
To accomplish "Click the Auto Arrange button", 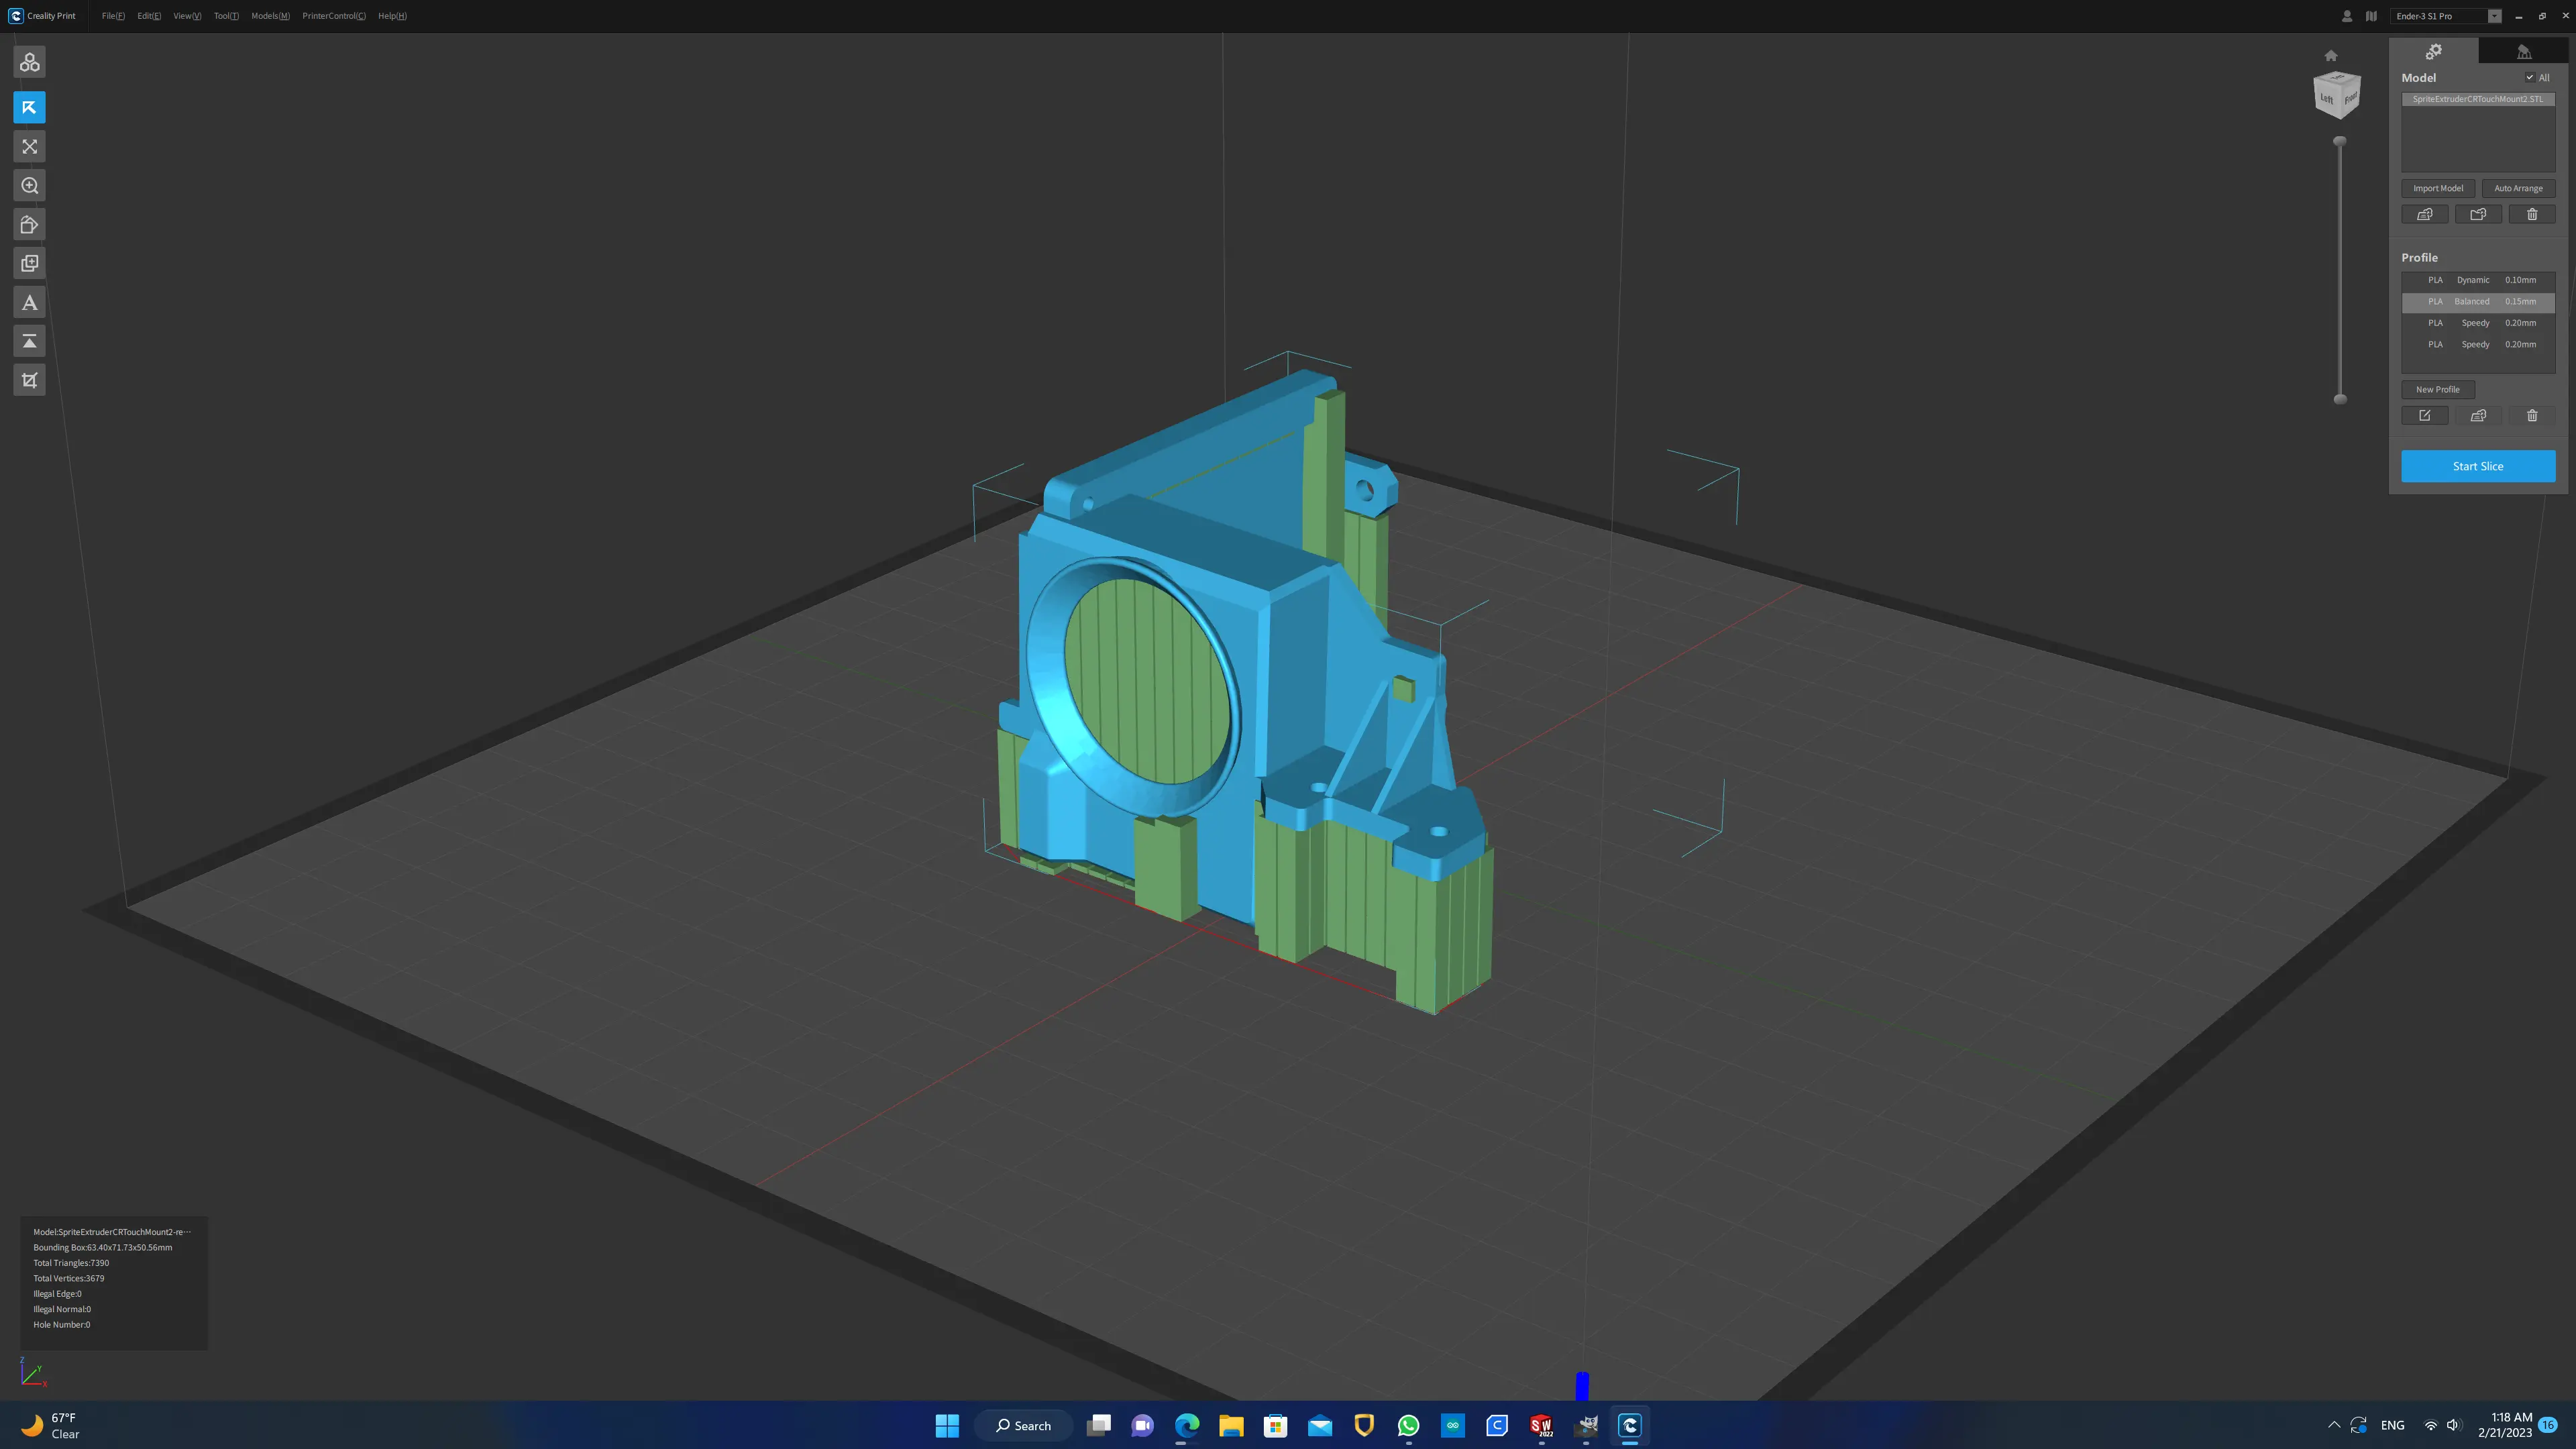I will (x=2518, y=188).
